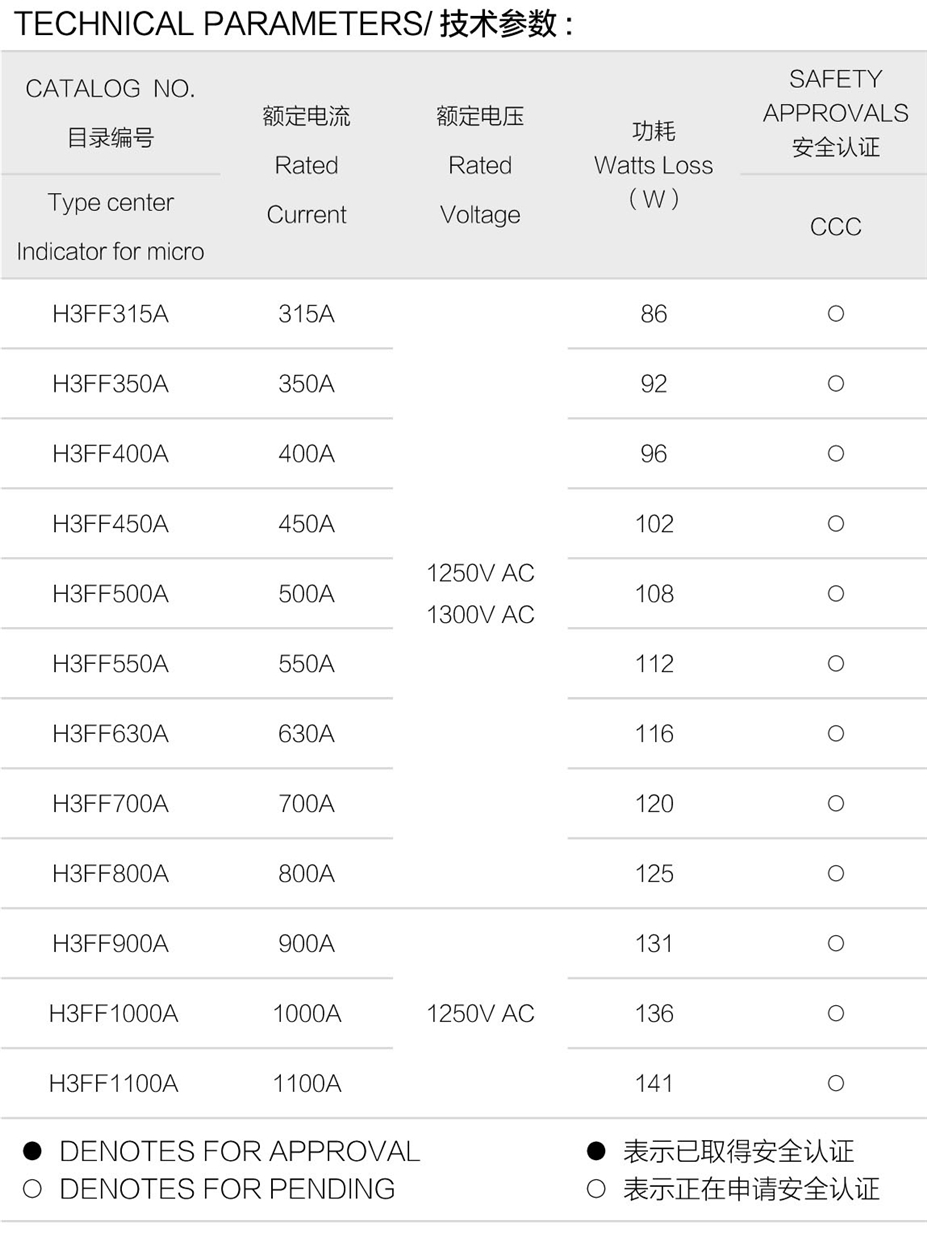Click the CCC circle for H3FF315A

point(836,314)
